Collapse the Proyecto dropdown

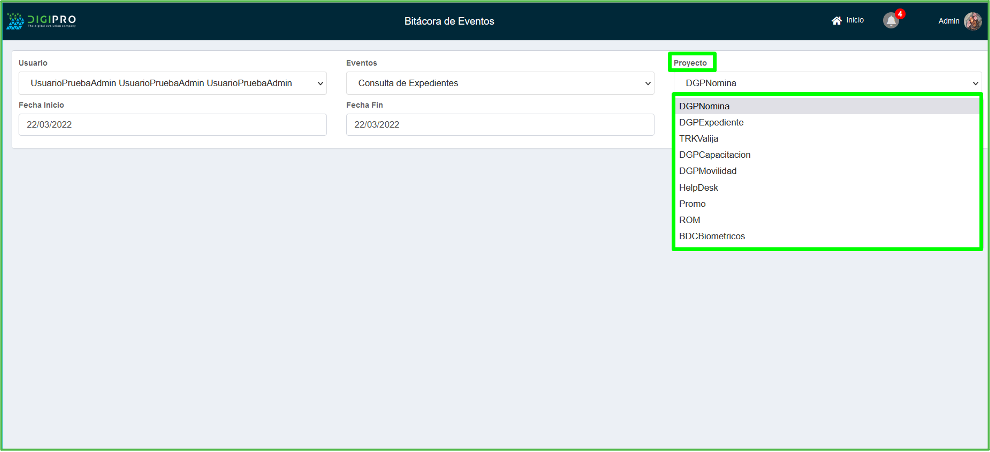pos(827,83)
